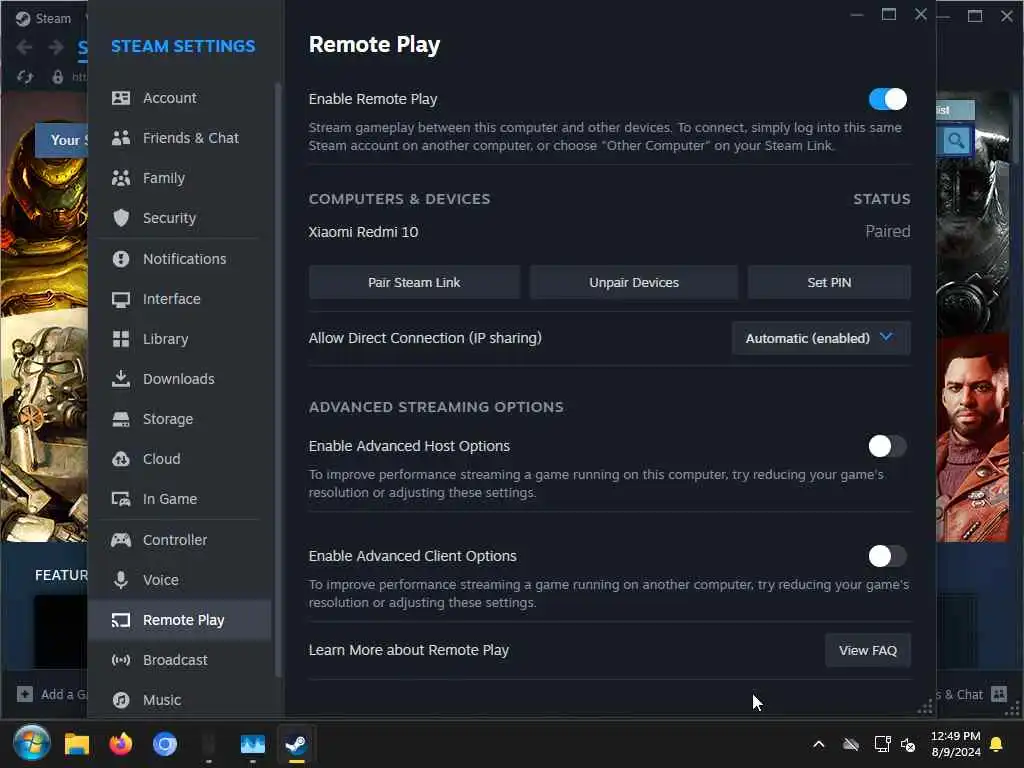The image size is (1024, 768).
Task: Click the forward arrow in Steam window
Action: [x=56, y=47]
